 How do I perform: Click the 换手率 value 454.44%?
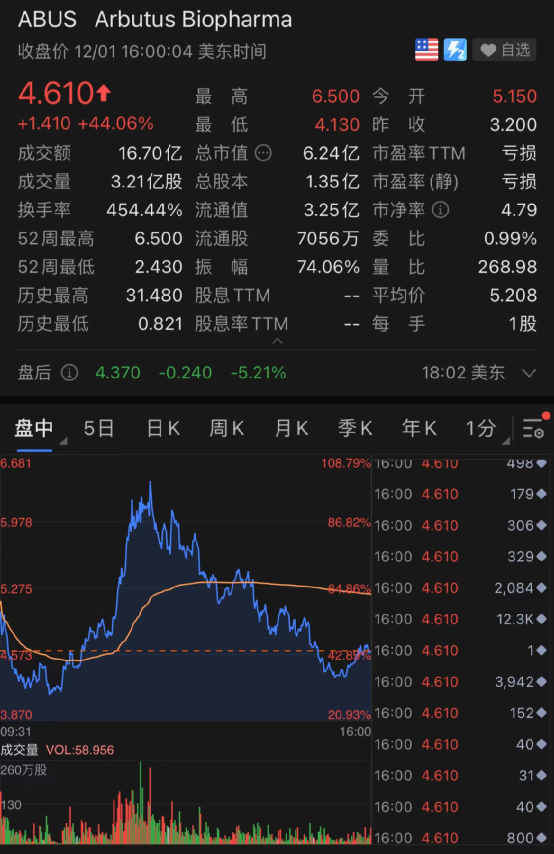[144, 210]
